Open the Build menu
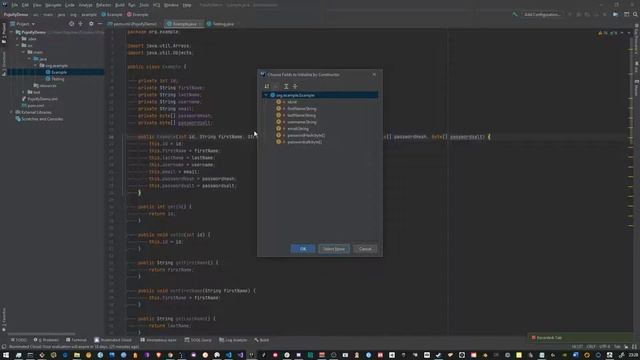Image resolution: width=640 pixels, height=360 pixels. click(120, 5)
